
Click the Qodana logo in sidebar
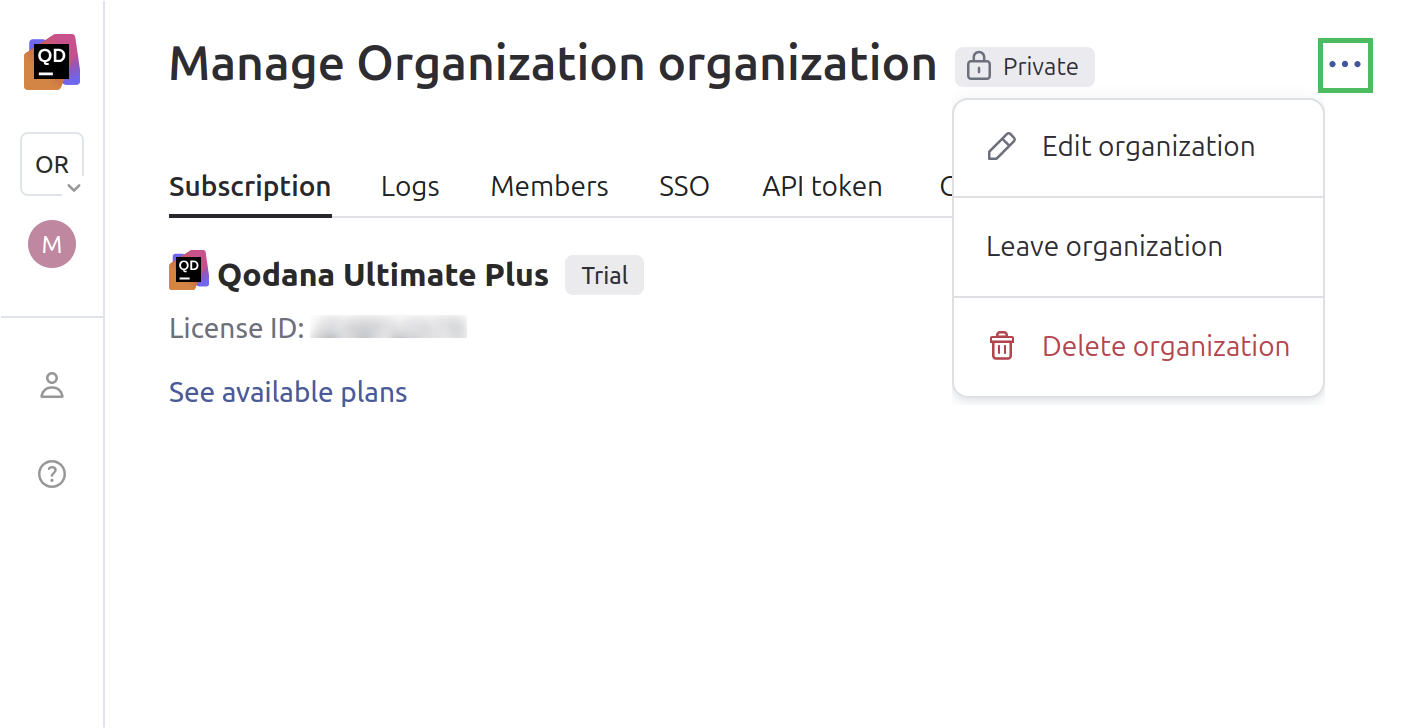[x=52, y=62]
